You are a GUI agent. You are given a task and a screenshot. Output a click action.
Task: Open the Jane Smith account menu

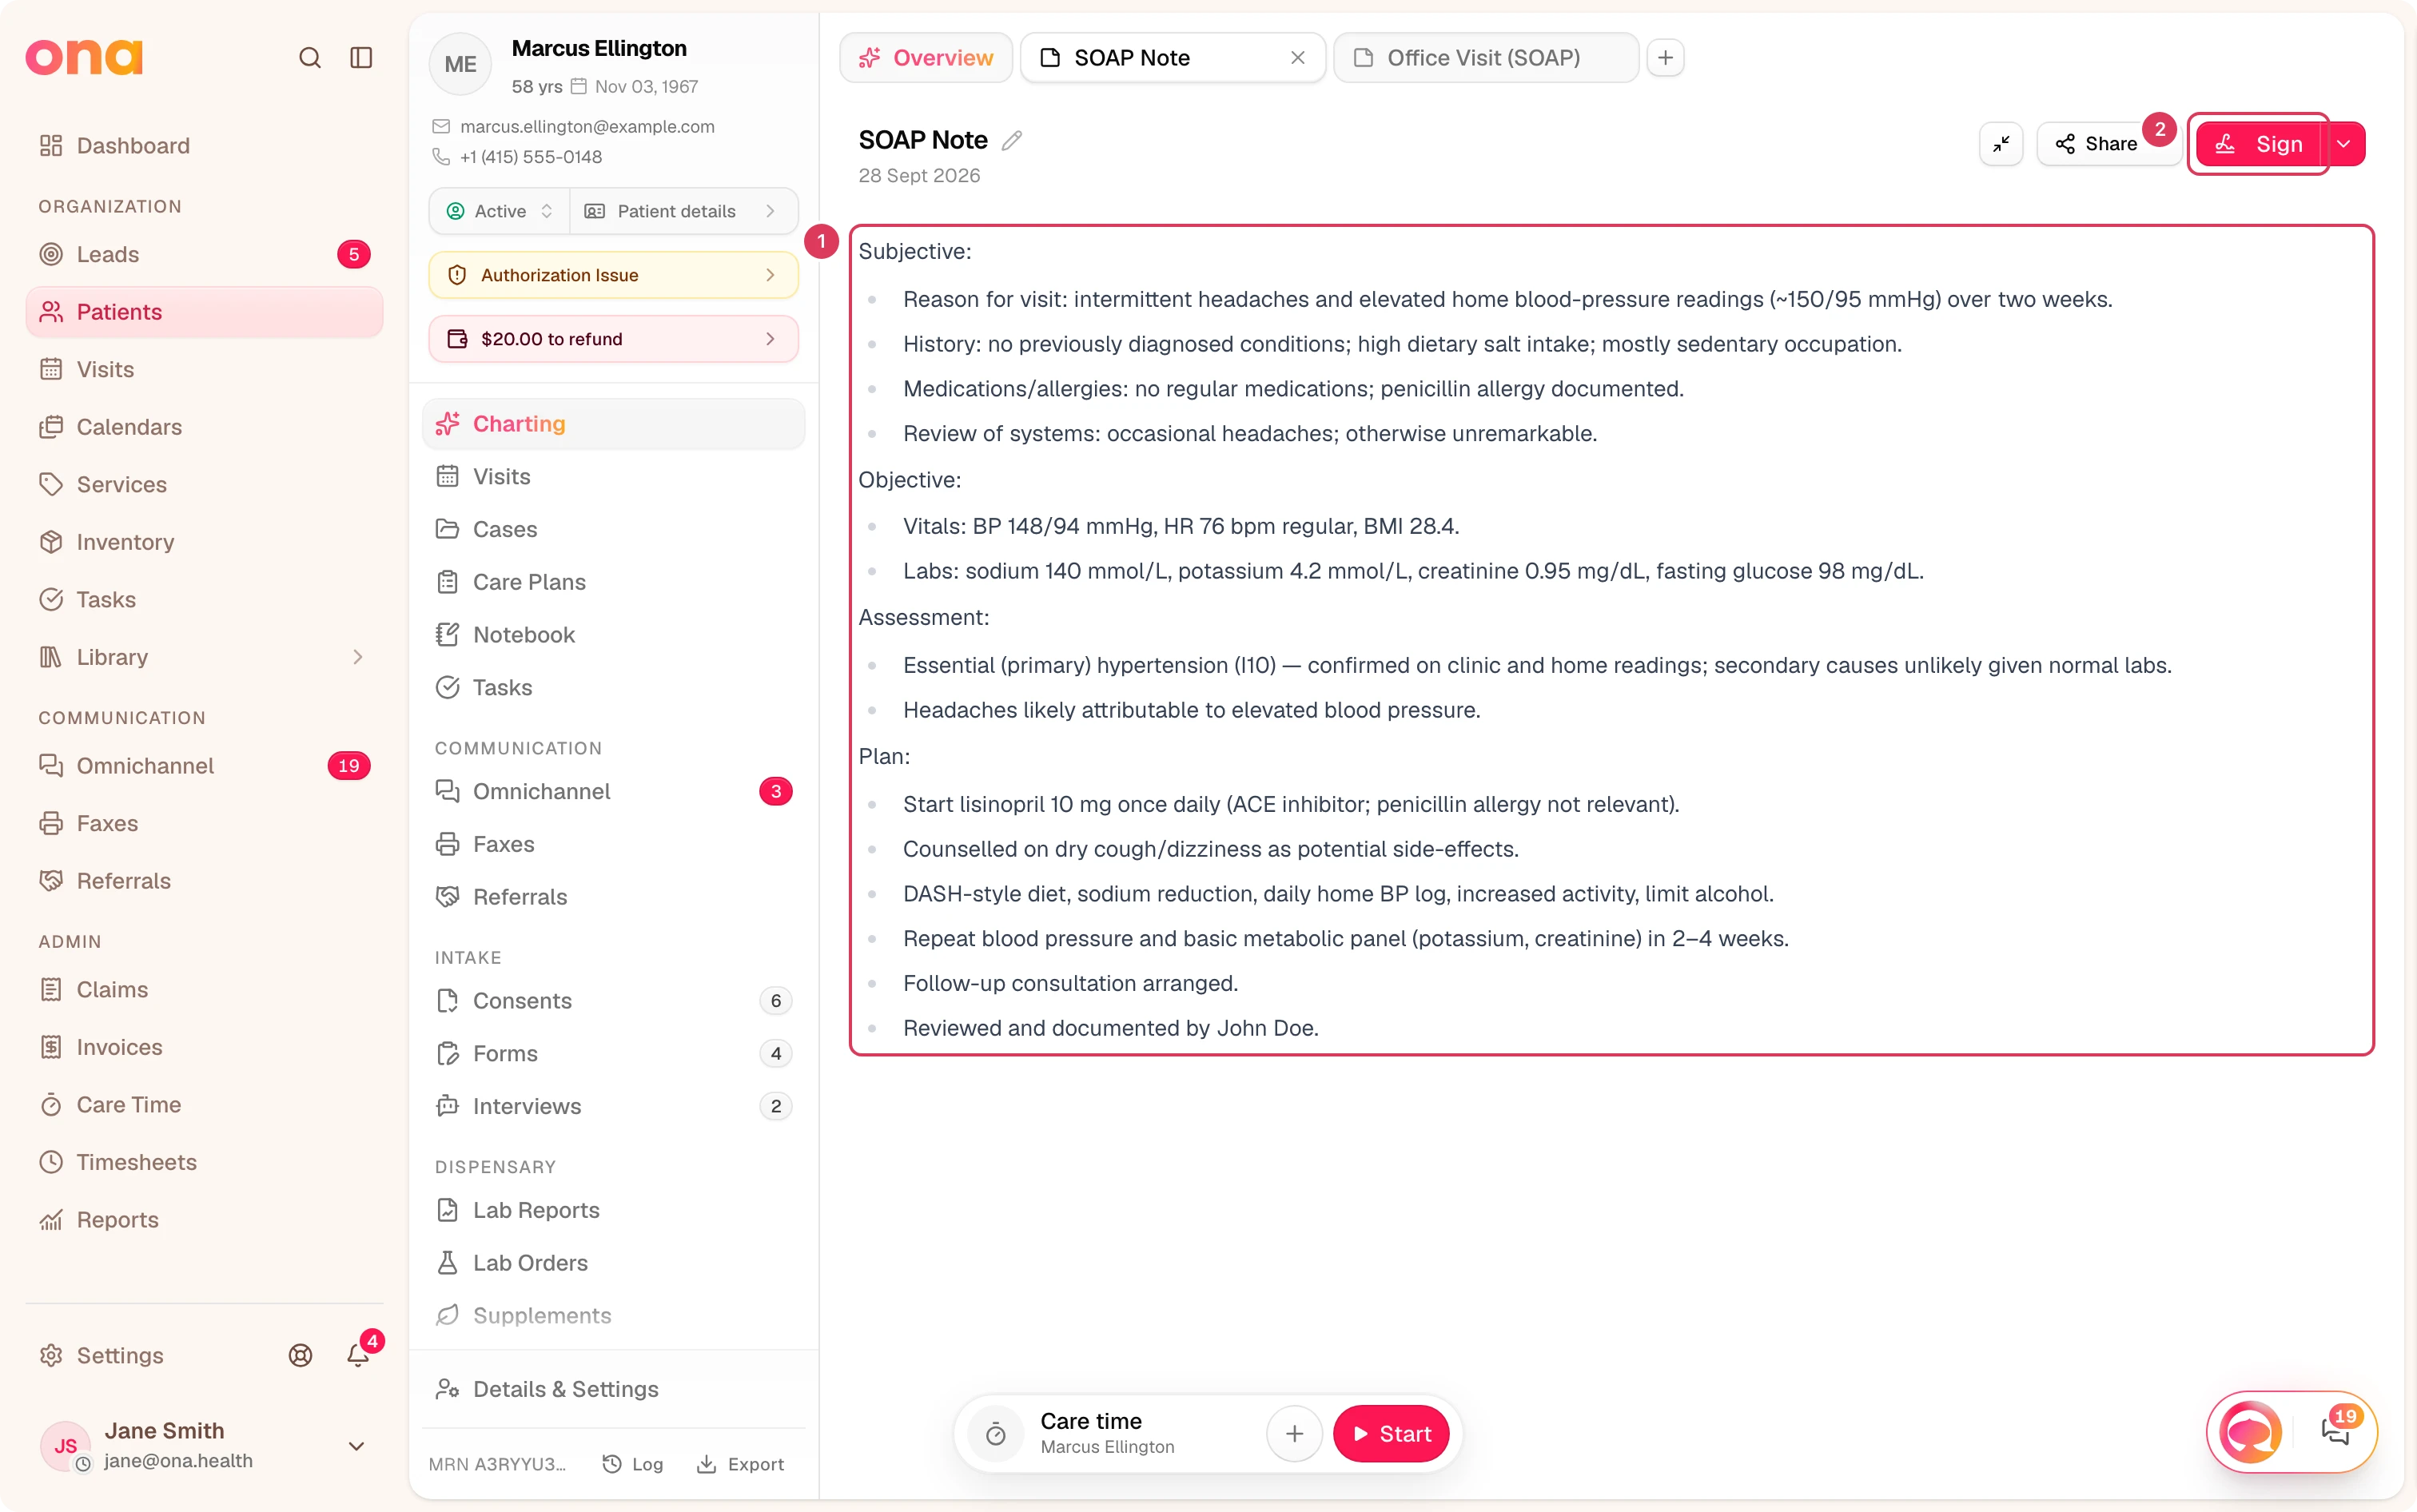(205, 1446)
